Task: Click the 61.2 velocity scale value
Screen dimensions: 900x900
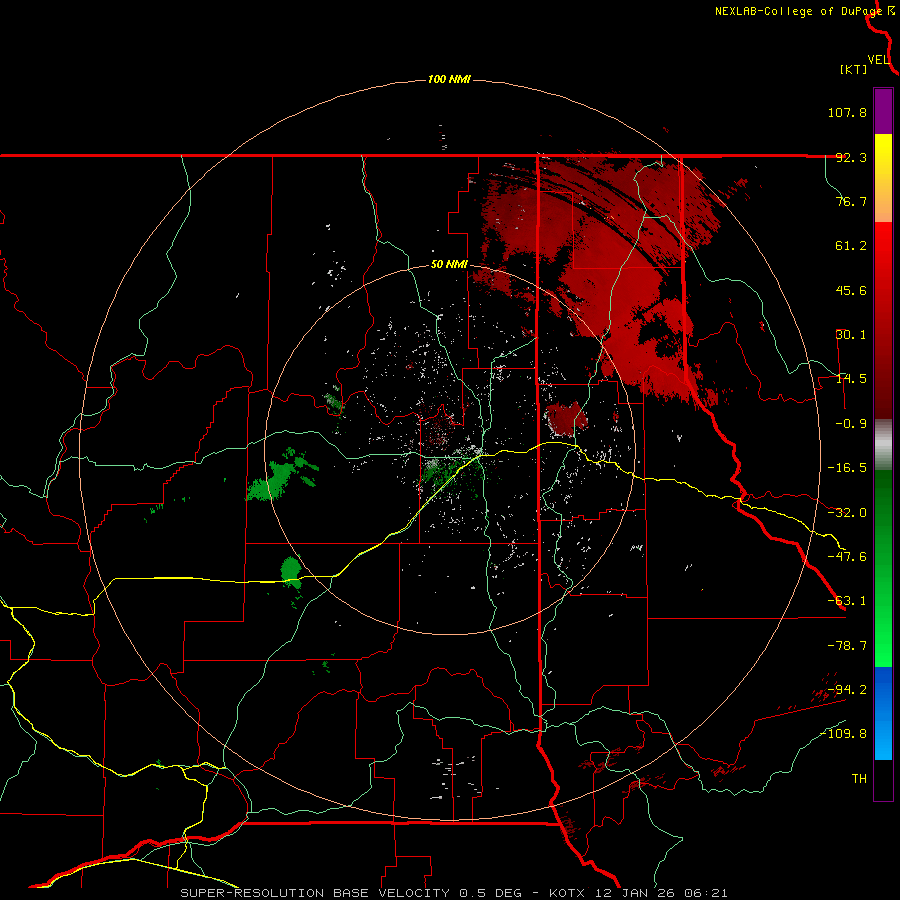Action: [x=851, y=246]
